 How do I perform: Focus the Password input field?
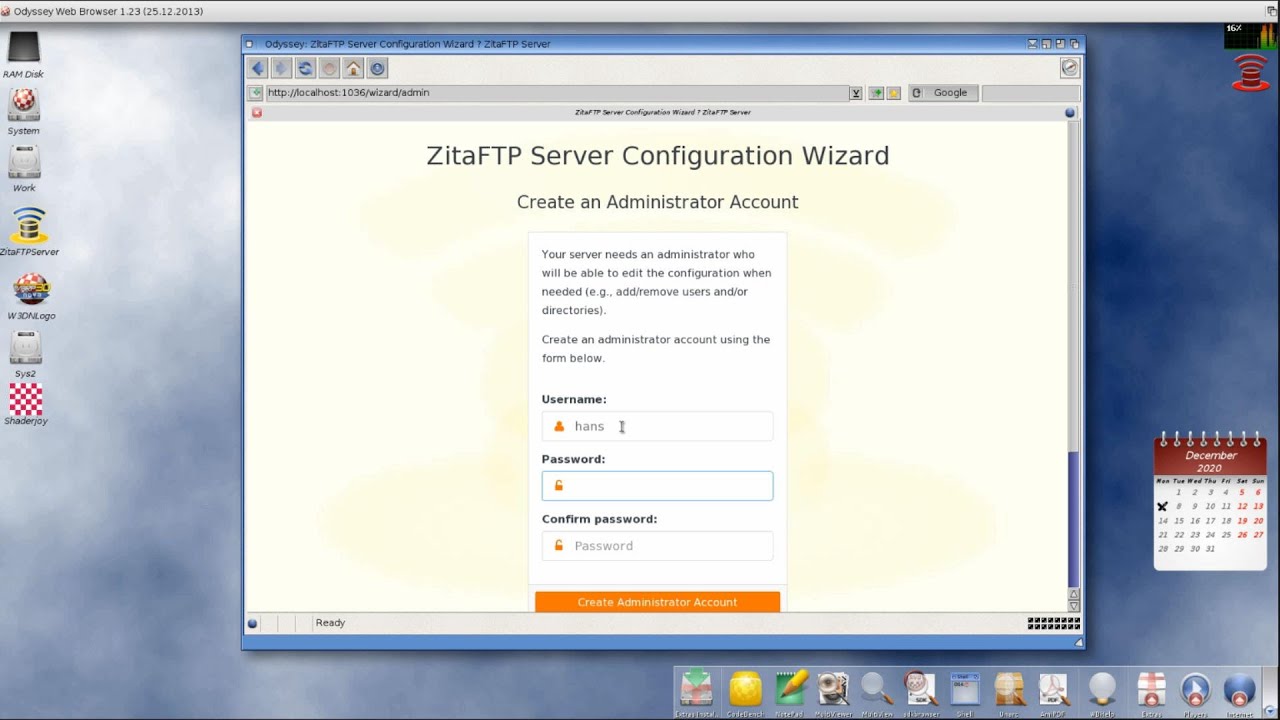tap(657, 486)
